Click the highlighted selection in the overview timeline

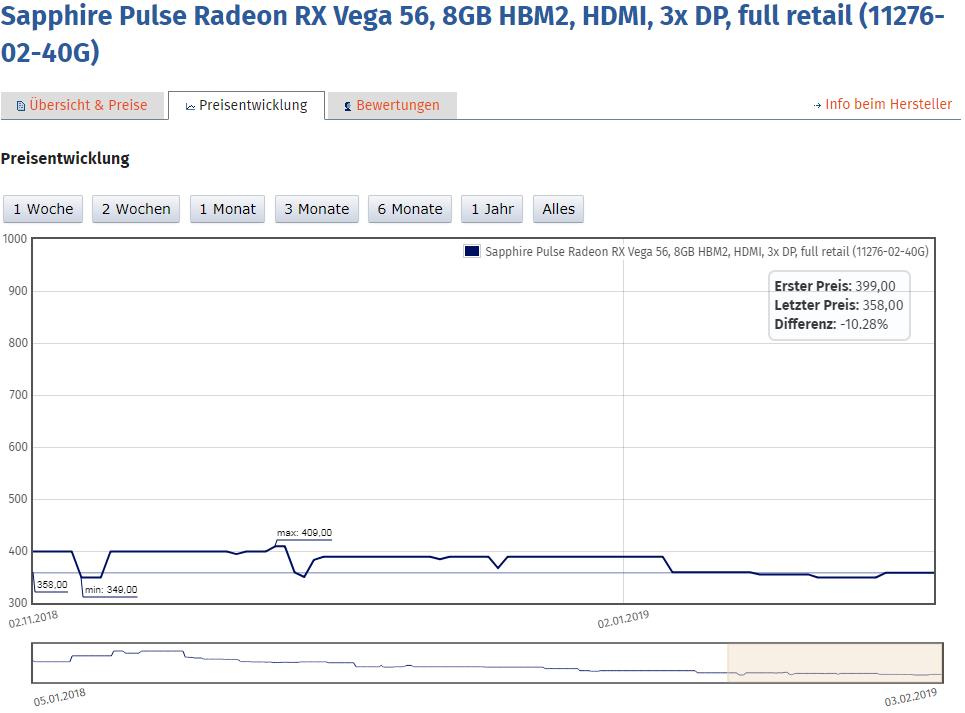point(835,660)
